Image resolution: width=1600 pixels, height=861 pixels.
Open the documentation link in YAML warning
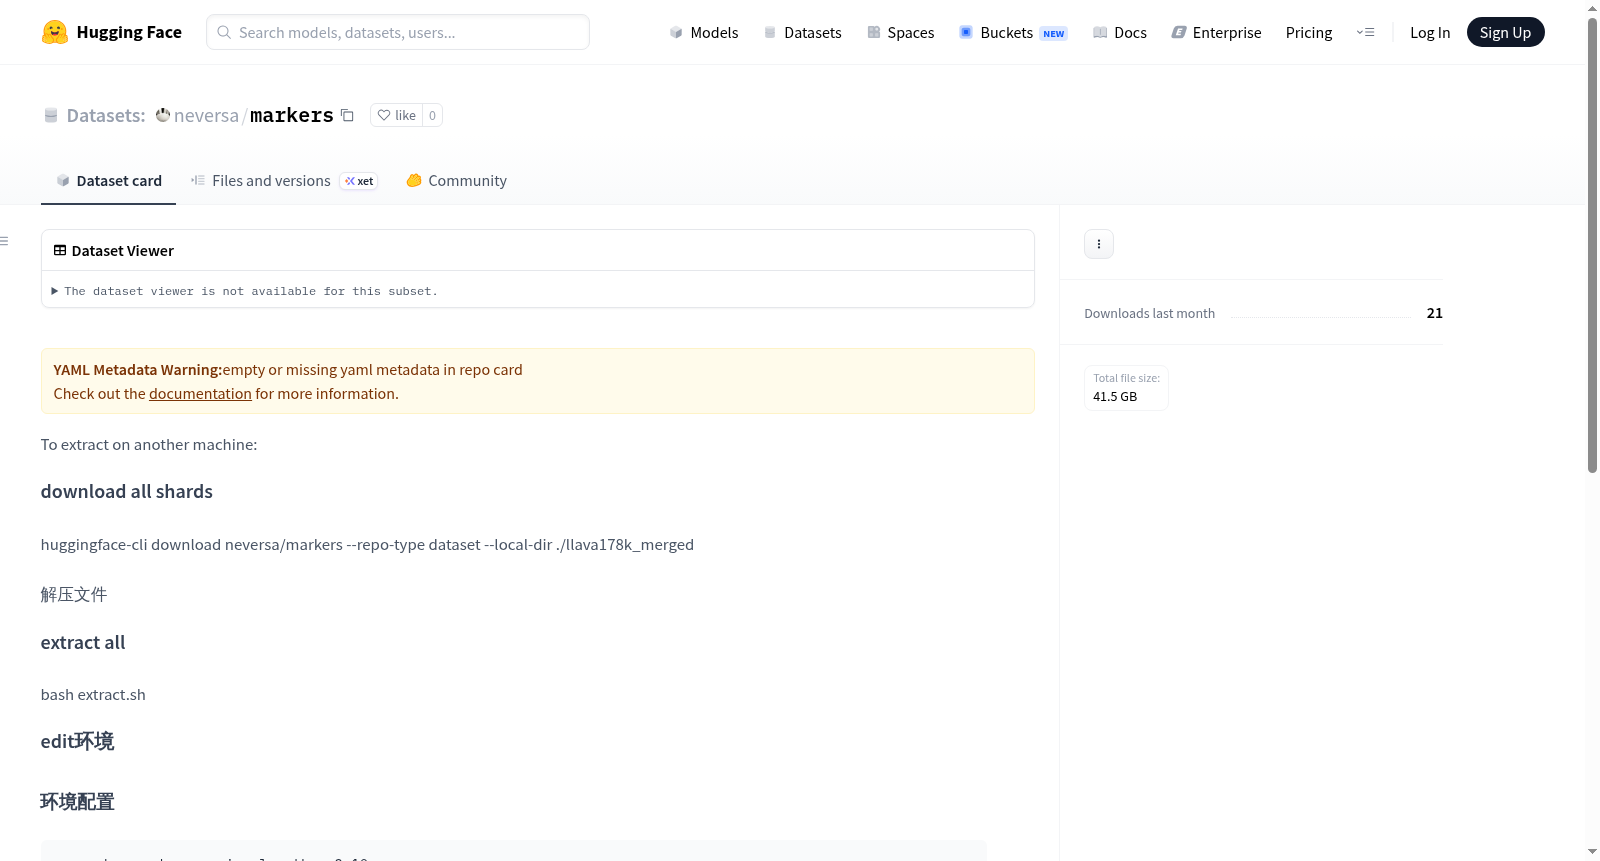coord(200,393)
